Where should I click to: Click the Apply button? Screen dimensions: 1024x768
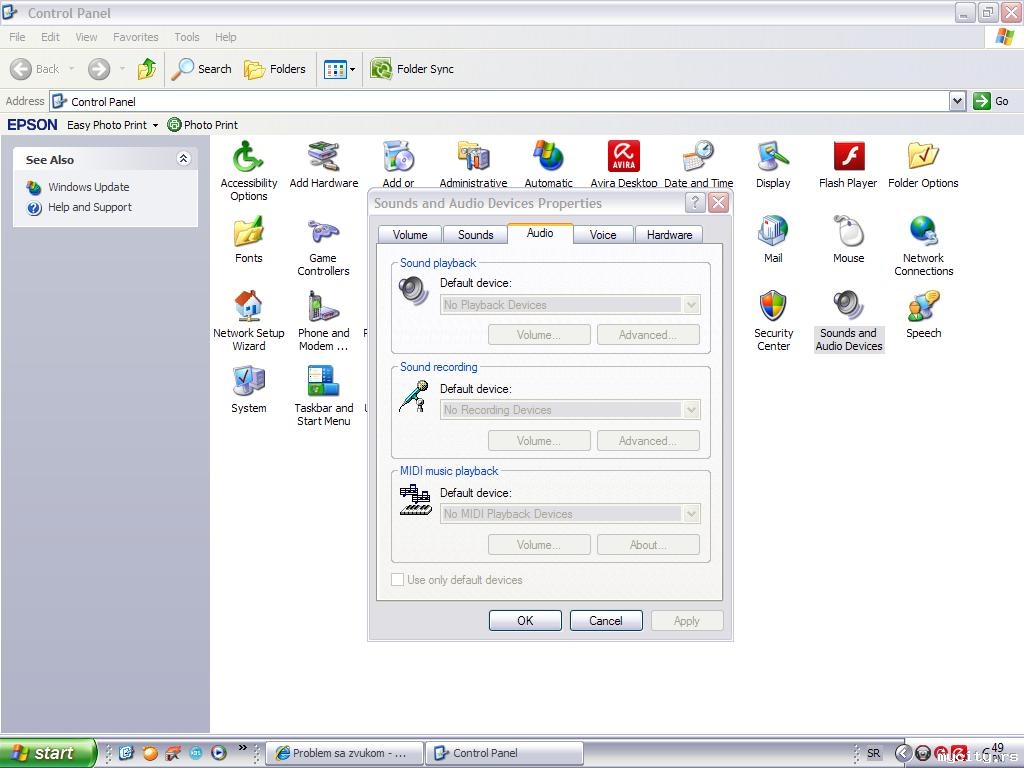pyautogui.click(x=687, y=620)
